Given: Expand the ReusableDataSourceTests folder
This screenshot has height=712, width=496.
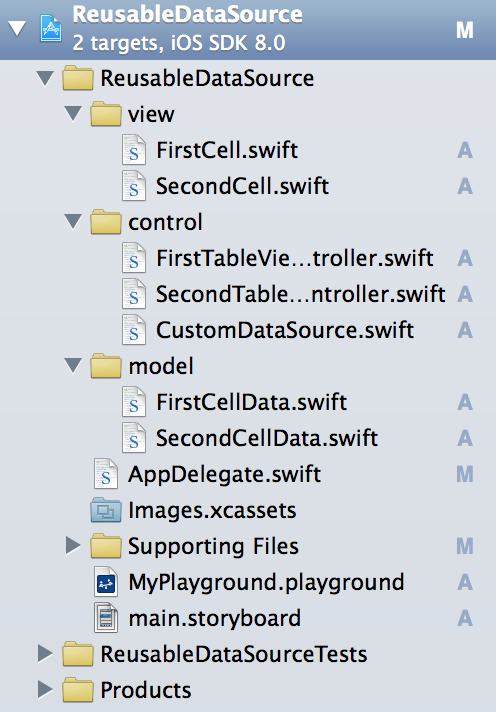Looking at the screenshot, I should [x=45, y=654].
